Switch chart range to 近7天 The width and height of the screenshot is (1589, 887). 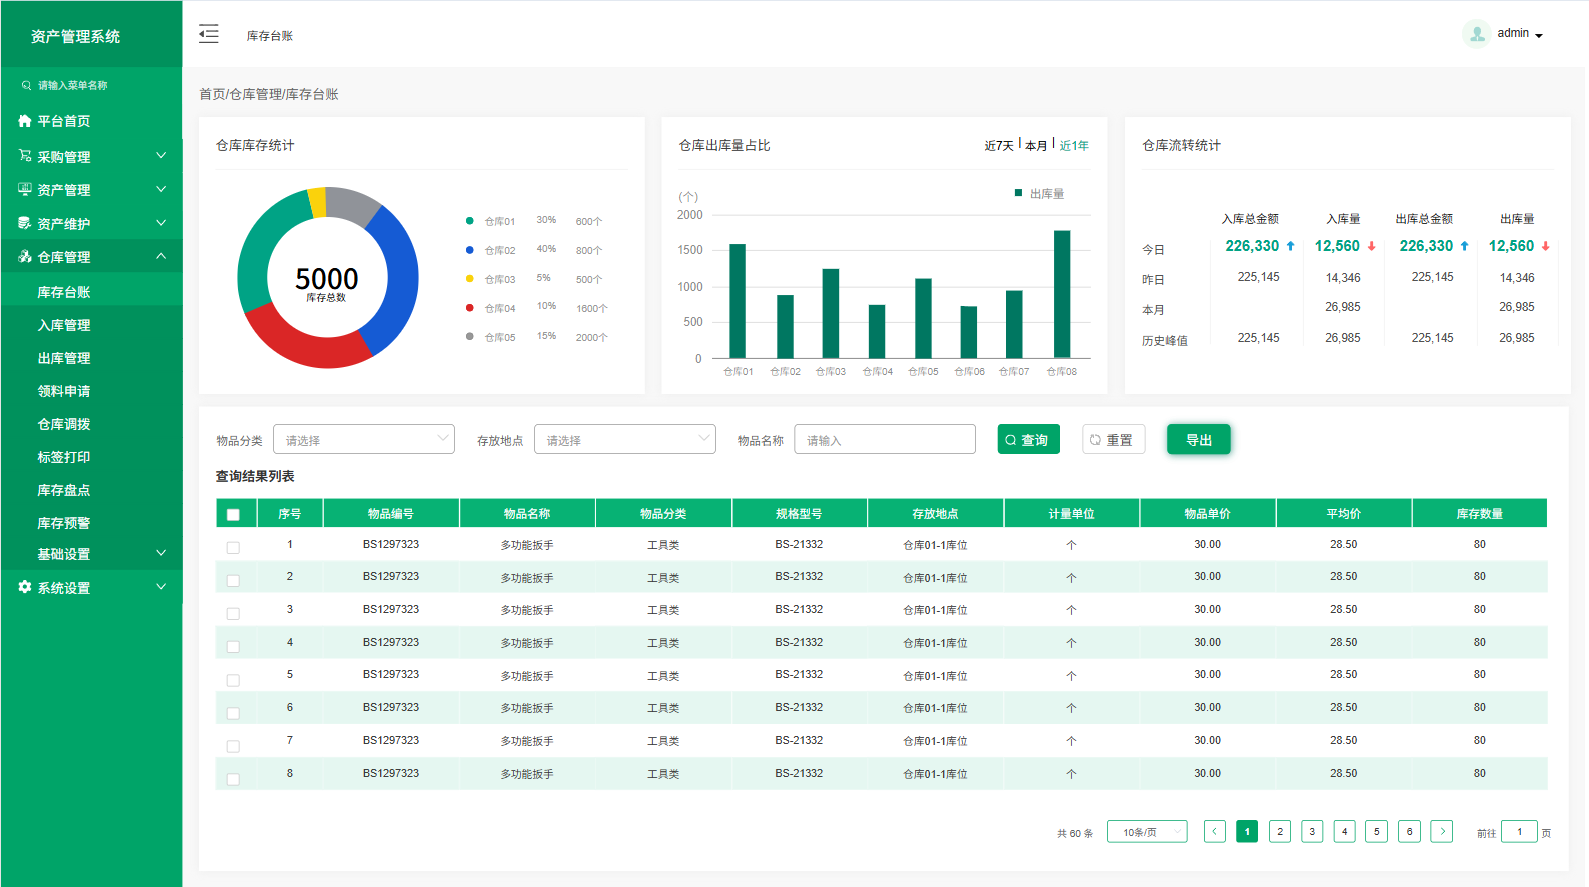998,146
